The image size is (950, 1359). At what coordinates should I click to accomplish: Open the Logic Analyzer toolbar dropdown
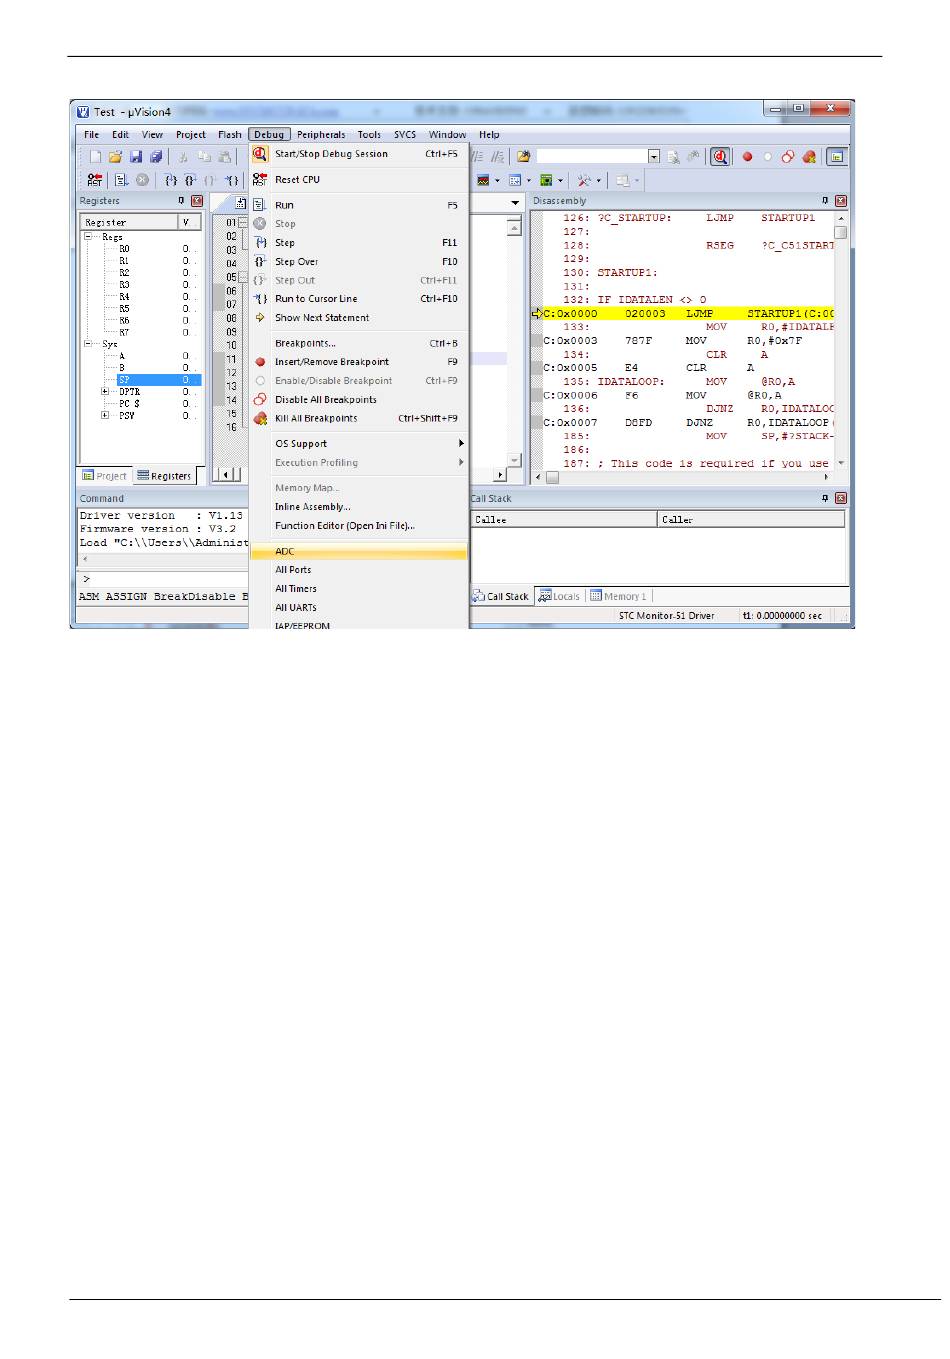point(497,181)
